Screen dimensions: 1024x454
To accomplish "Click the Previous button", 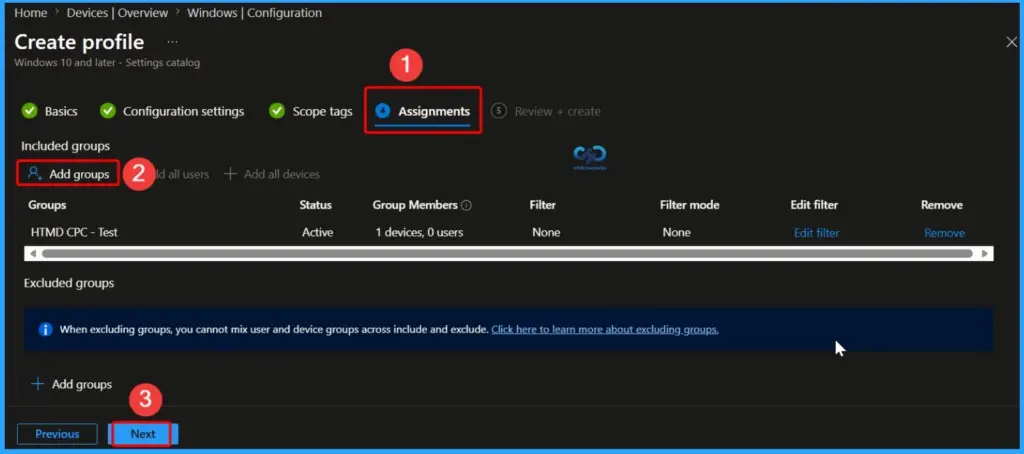I will [x=57, y=434].
